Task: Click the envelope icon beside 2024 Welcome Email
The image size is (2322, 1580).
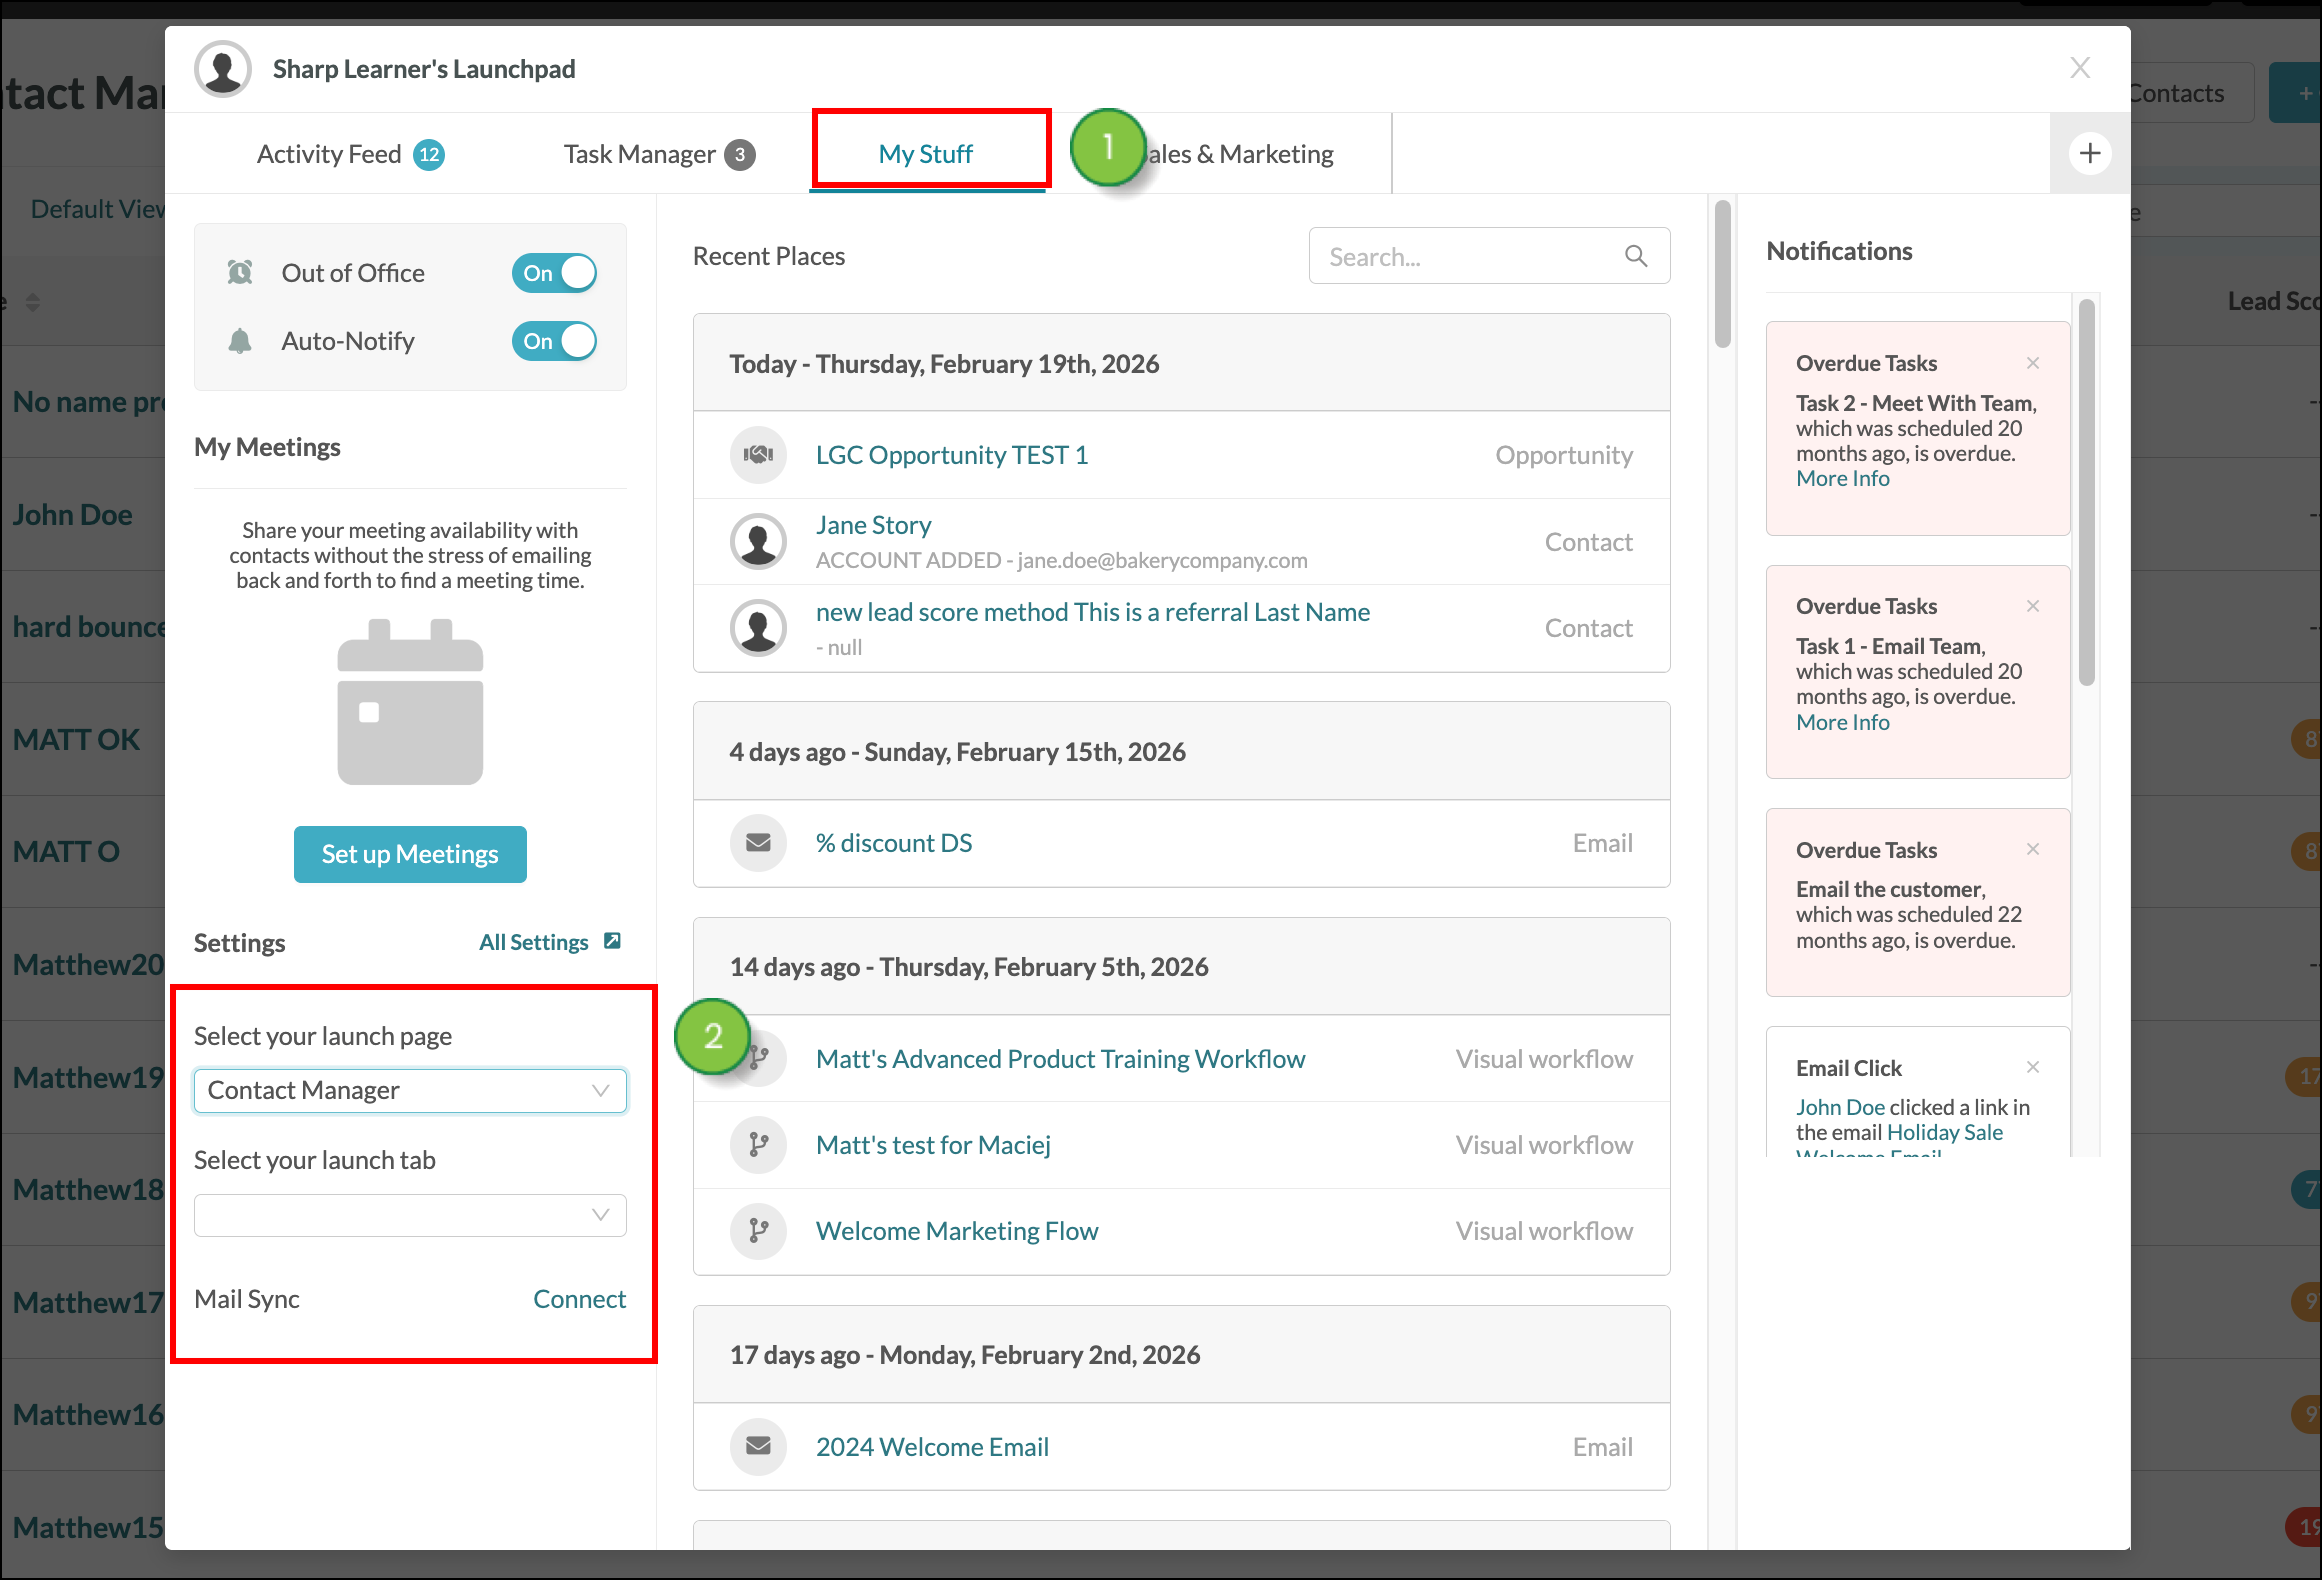Action: coord(758,1447)
